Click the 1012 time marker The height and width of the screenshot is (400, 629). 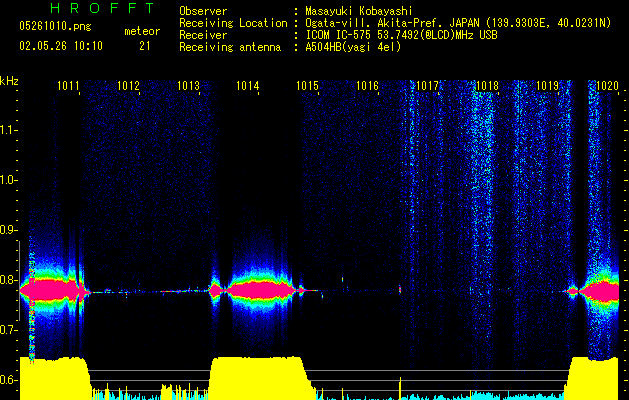(128, 85)
